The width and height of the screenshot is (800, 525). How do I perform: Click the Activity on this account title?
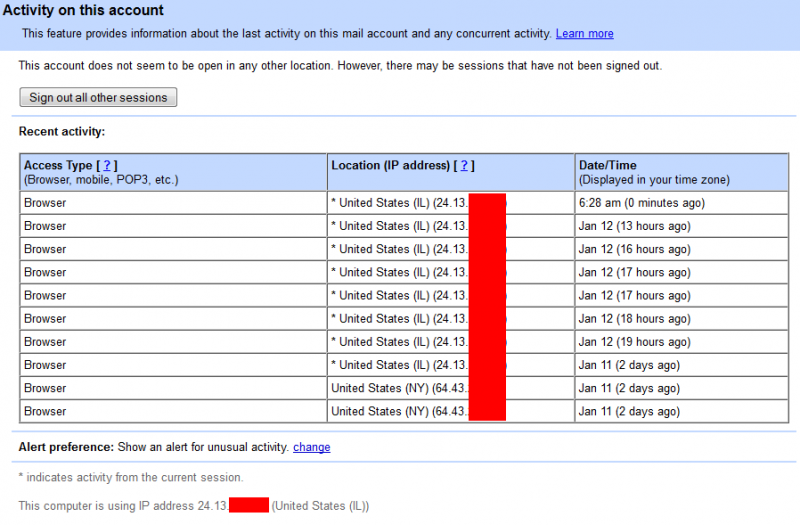(x=83, y=10)
